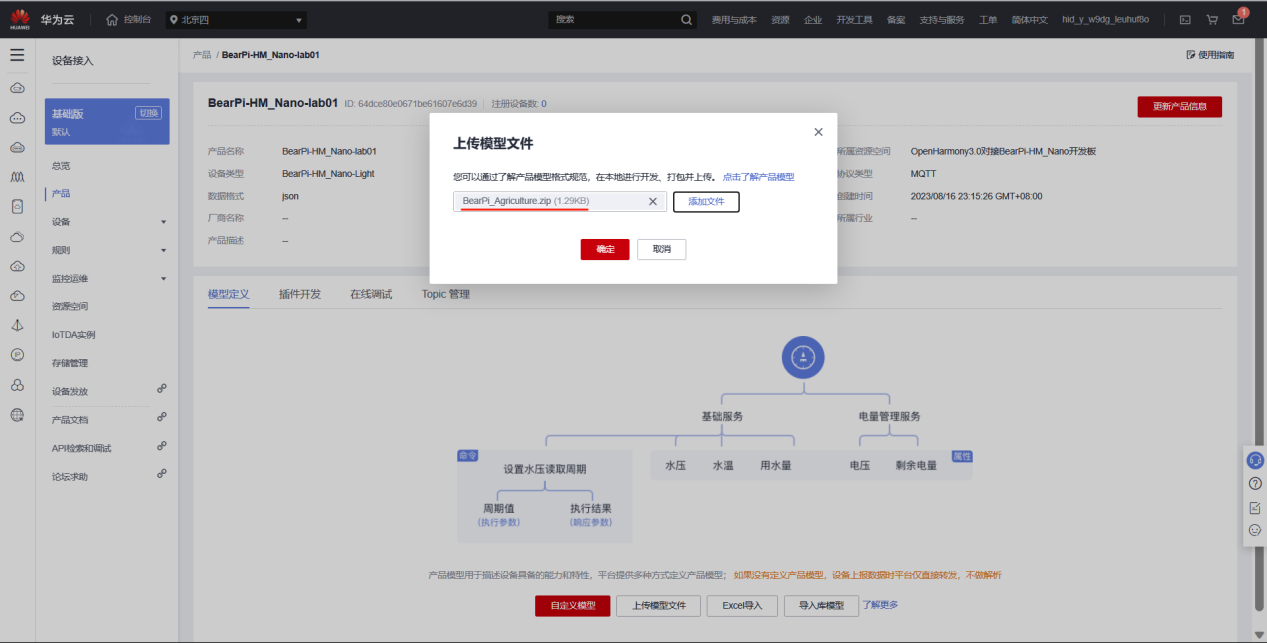Remove BearPi_Agriculture.zip with the X icon
Screen dimensions: 1267x643
653,201
